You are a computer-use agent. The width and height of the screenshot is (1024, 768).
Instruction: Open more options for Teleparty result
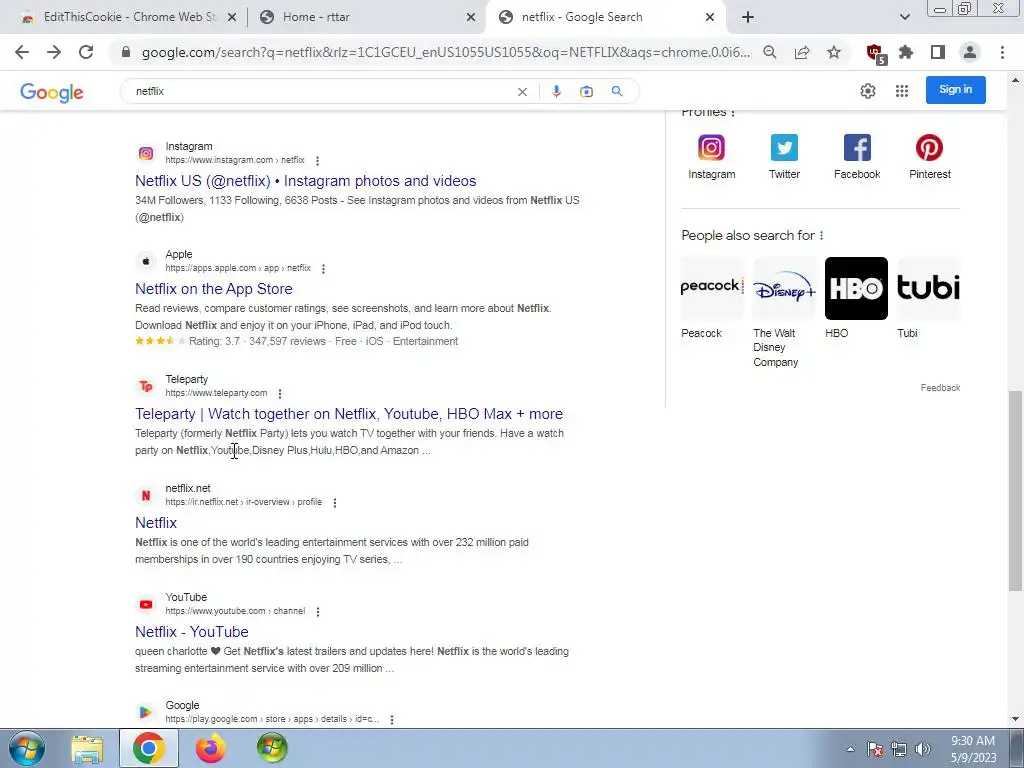tap(280, 394)
